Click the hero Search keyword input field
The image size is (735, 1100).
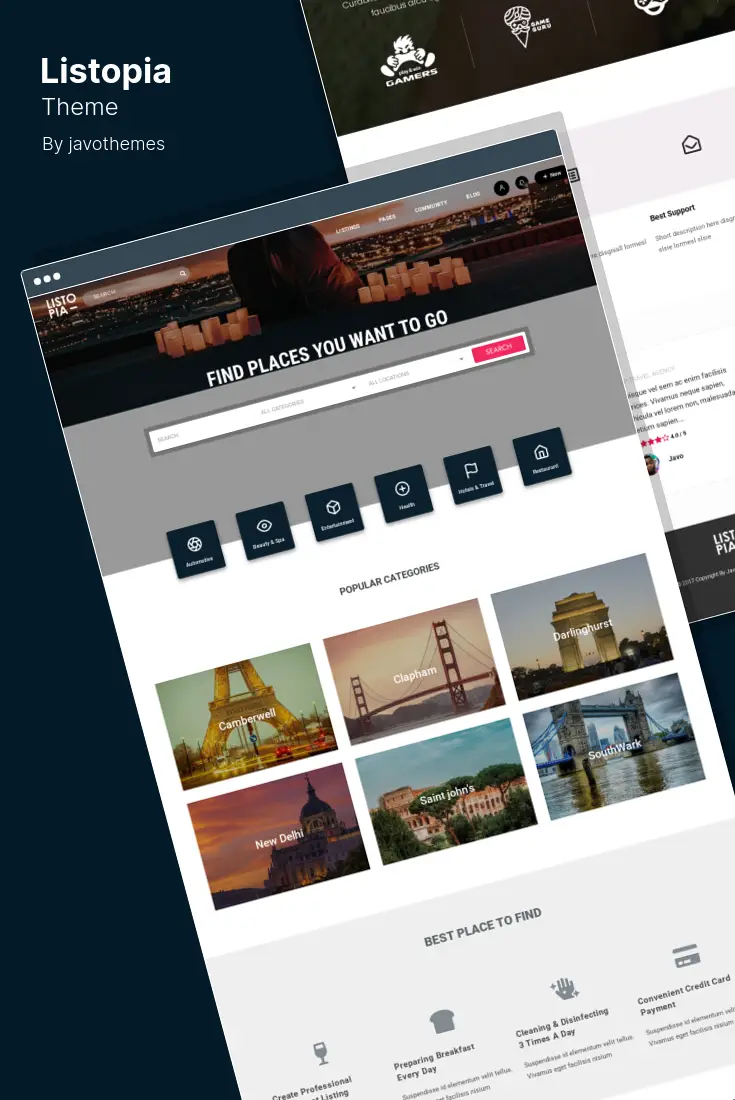[x=202, y=427]
